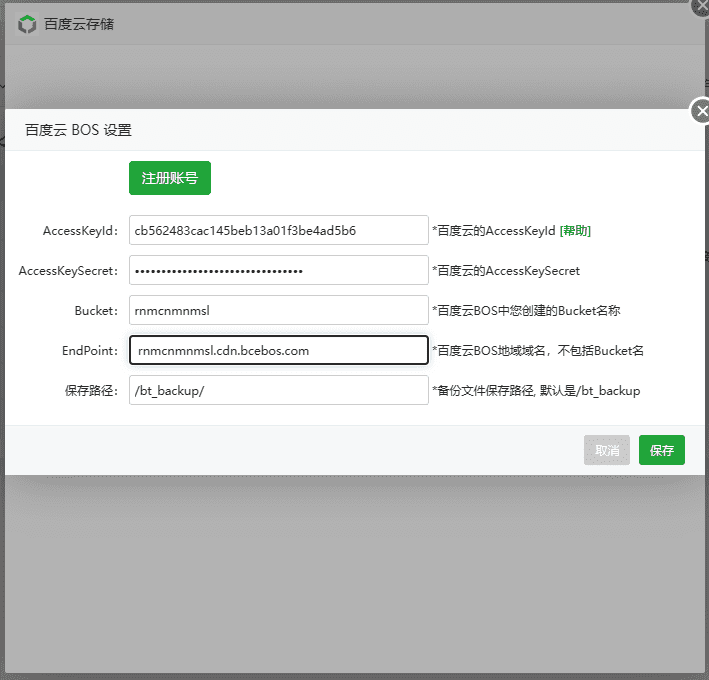This screenshot has height=680, width=709.
Task: Click the 取消 cancel button
Action: tap(607, 450)
